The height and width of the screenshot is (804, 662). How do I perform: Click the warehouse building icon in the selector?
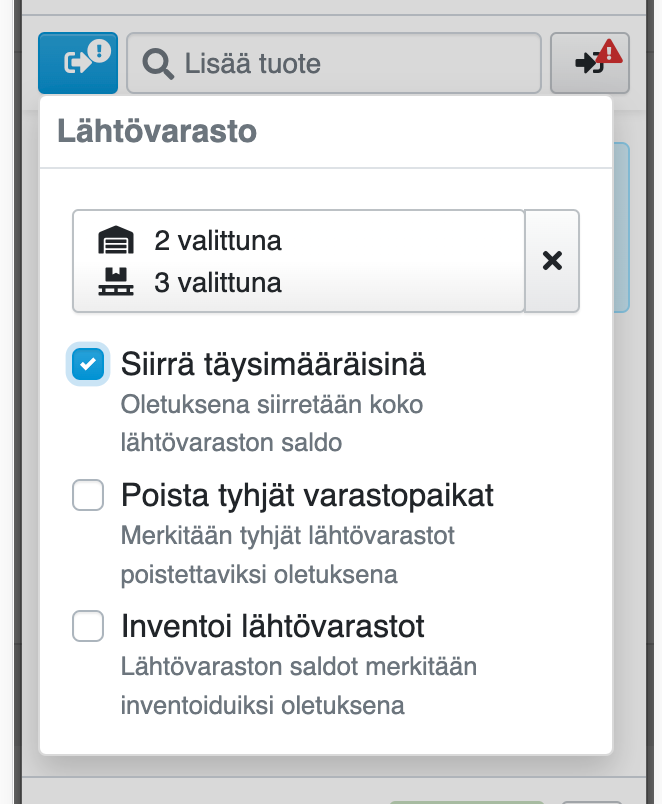[x=115, y=241]
